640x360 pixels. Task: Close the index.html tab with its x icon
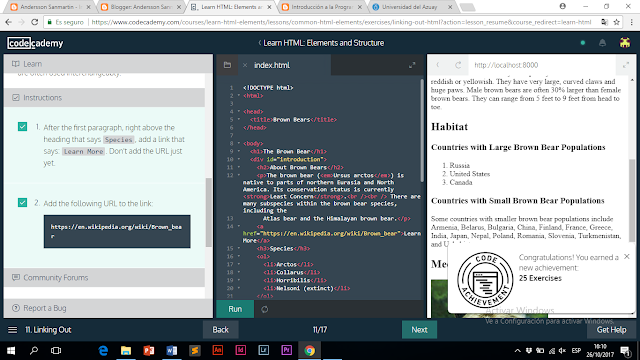(x=245, y=65)
